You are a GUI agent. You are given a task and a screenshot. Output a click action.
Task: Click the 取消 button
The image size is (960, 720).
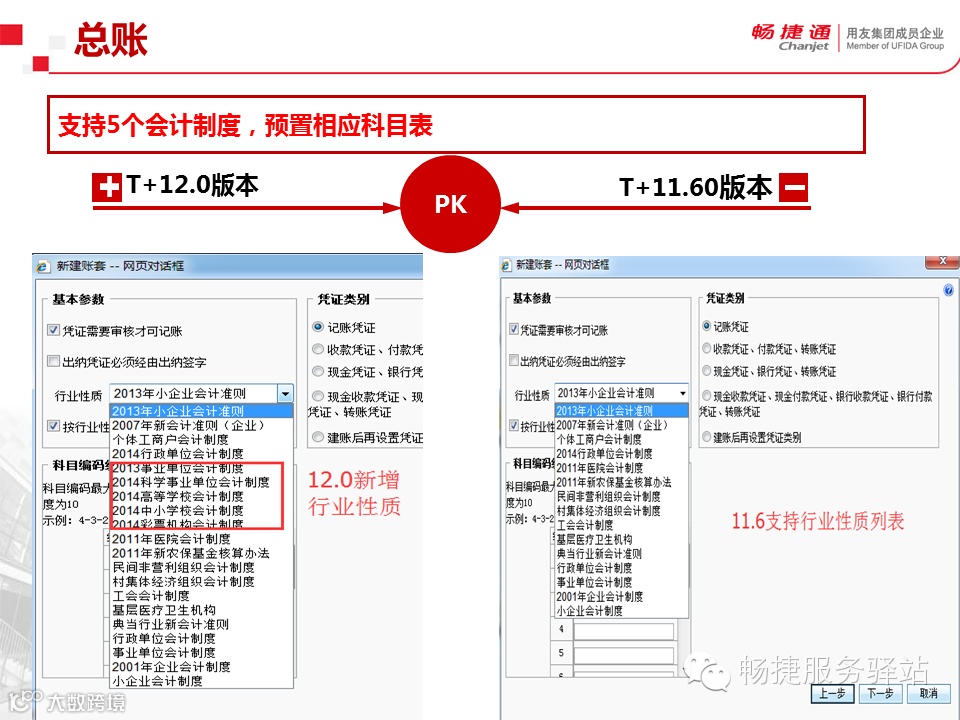coord(929,693)
